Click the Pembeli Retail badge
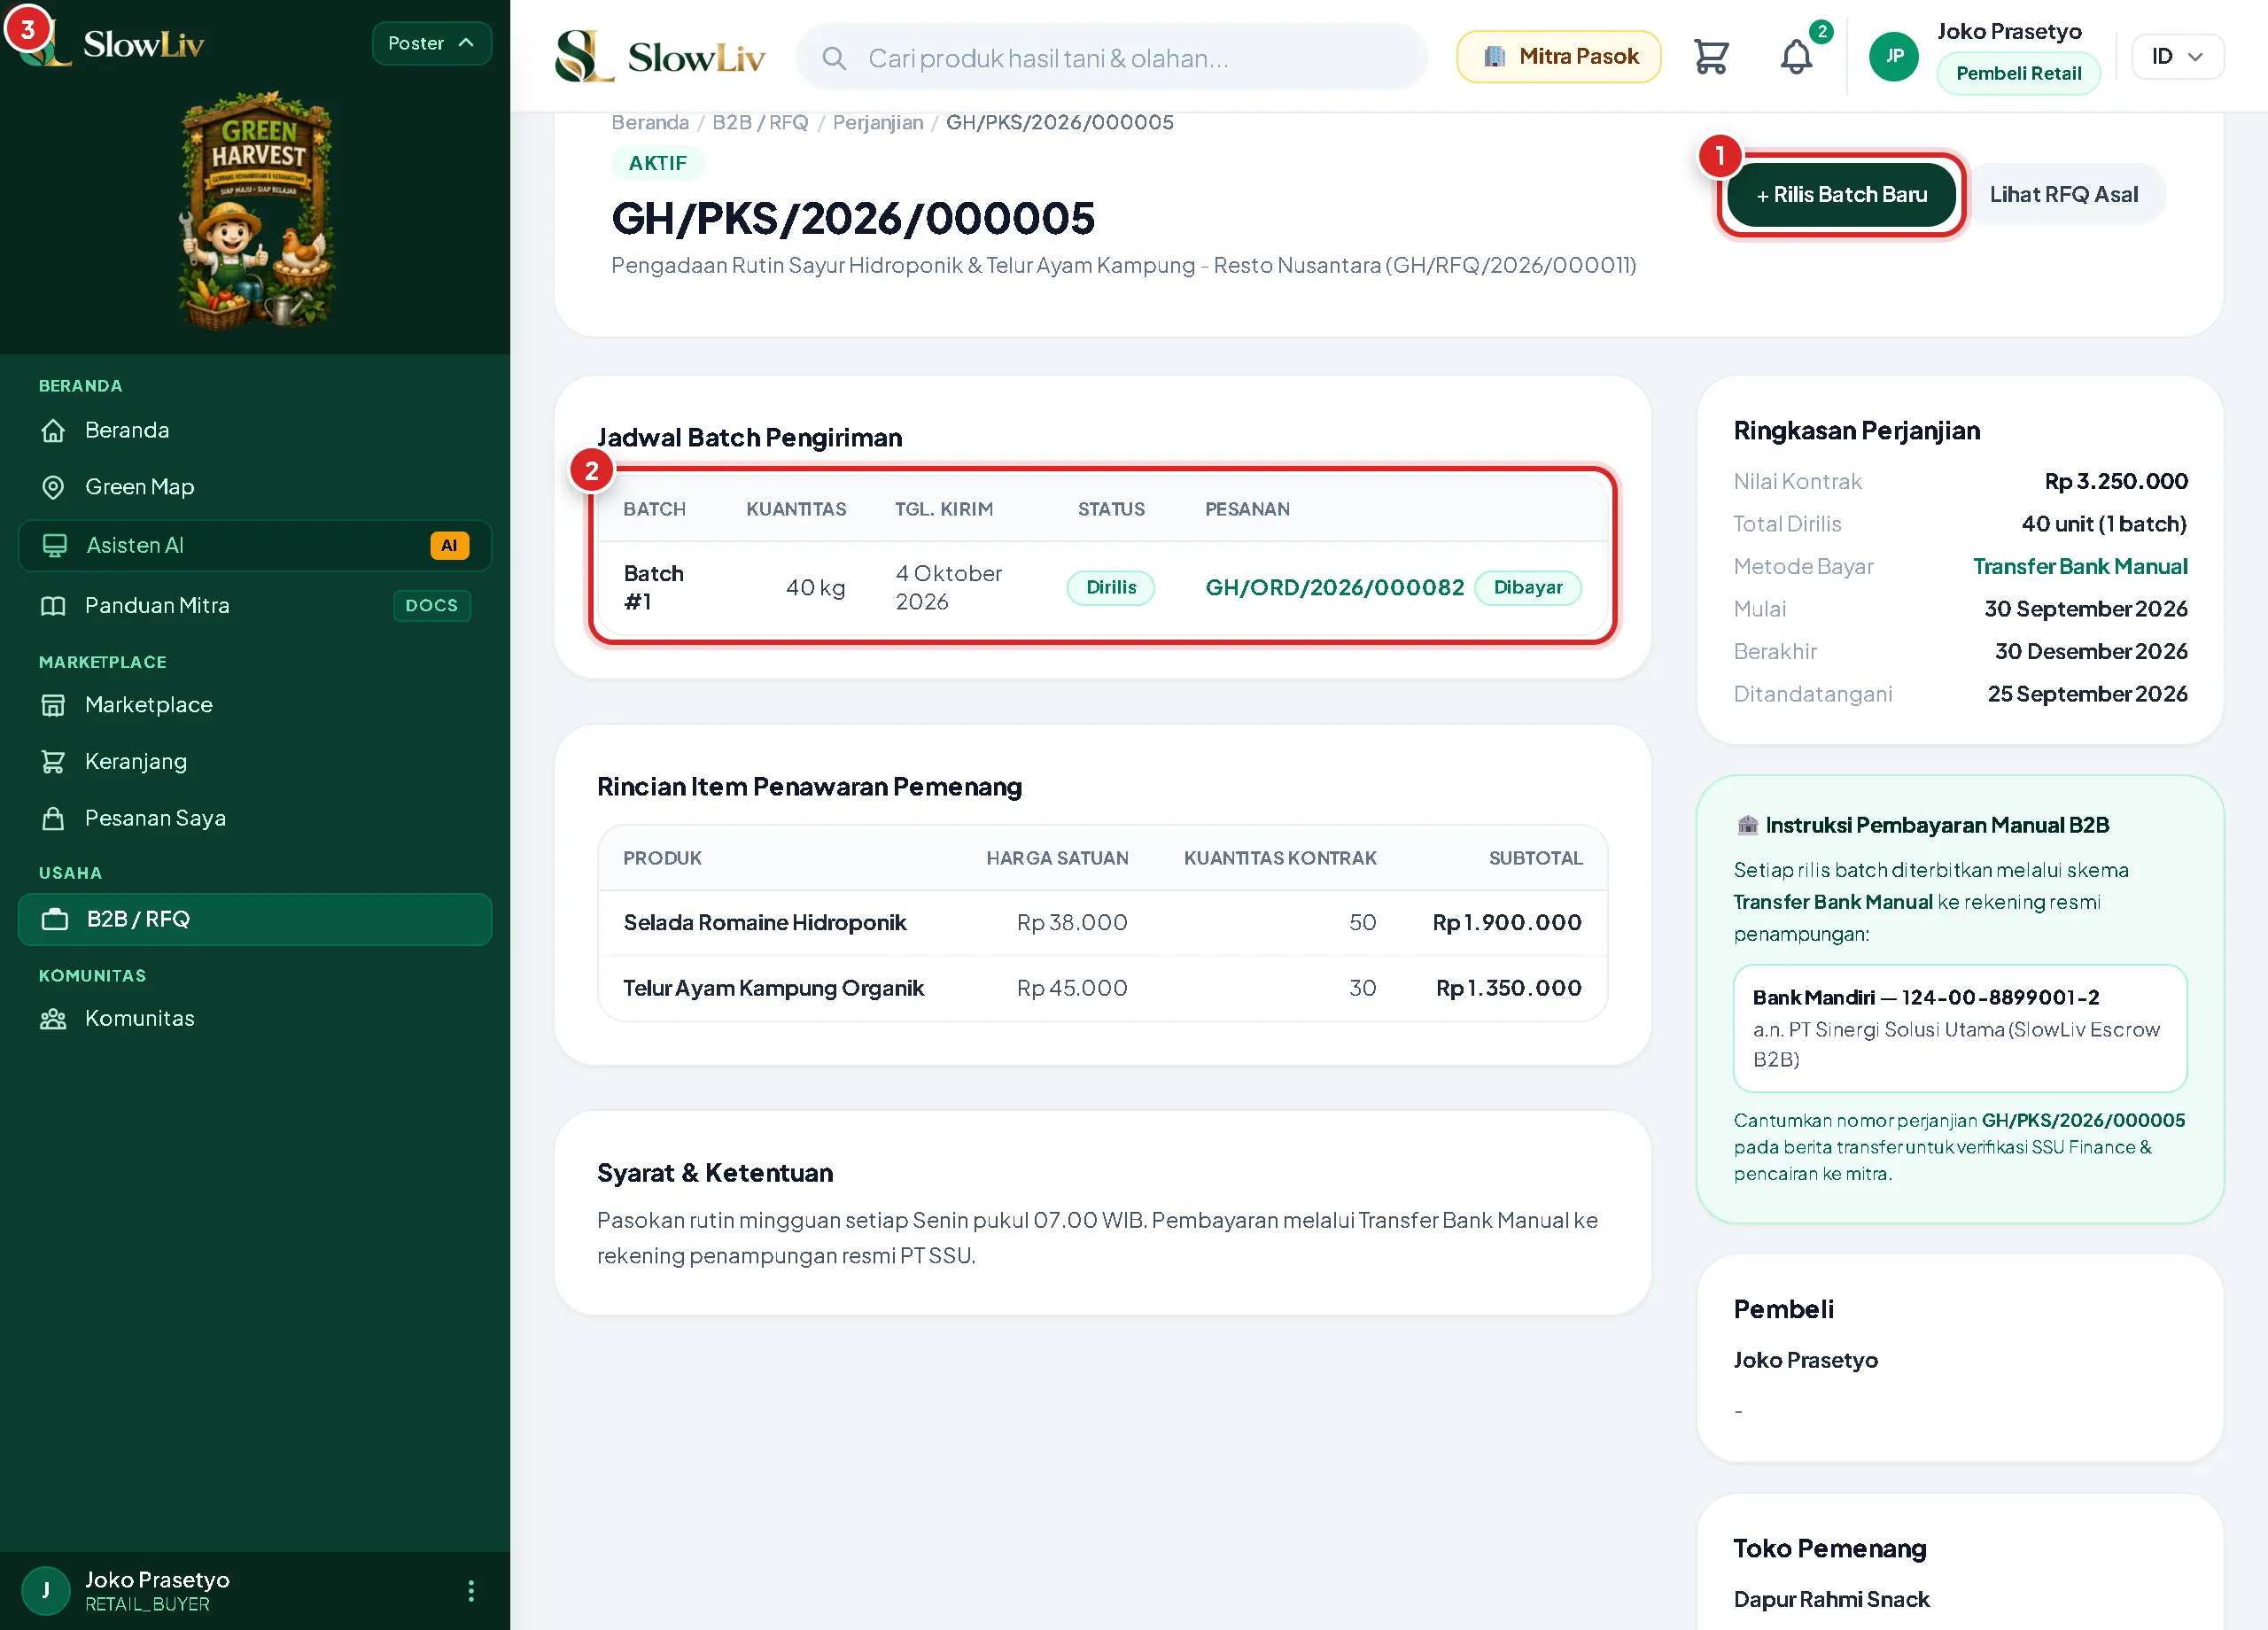This screenshot has width=2268, height=1630. click(x=2018, y=73)
